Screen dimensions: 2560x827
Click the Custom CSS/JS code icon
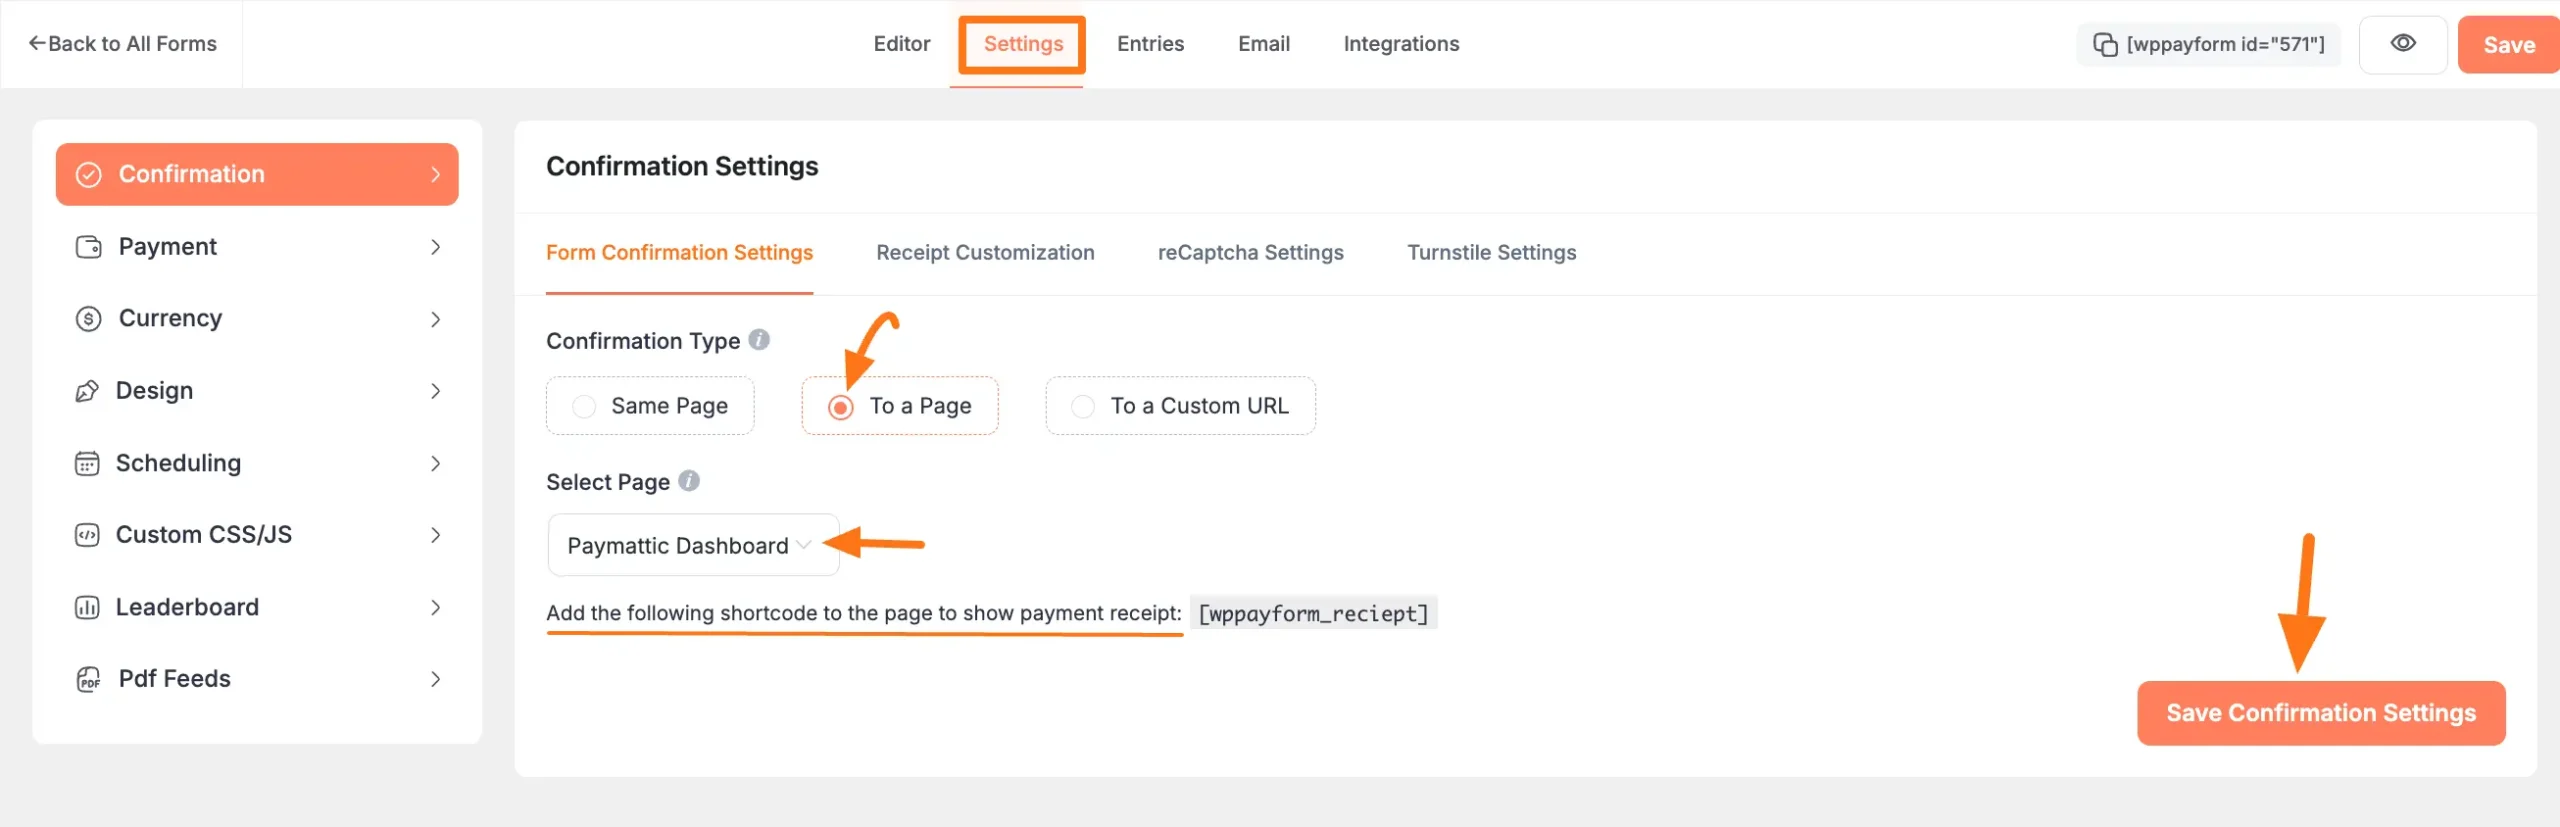87,535
